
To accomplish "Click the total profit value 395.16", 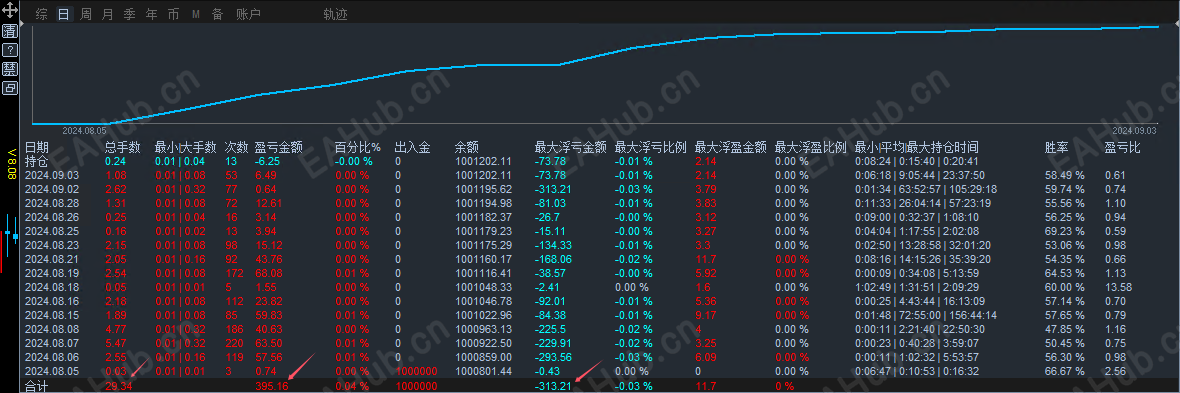I will tap(271, 386).
